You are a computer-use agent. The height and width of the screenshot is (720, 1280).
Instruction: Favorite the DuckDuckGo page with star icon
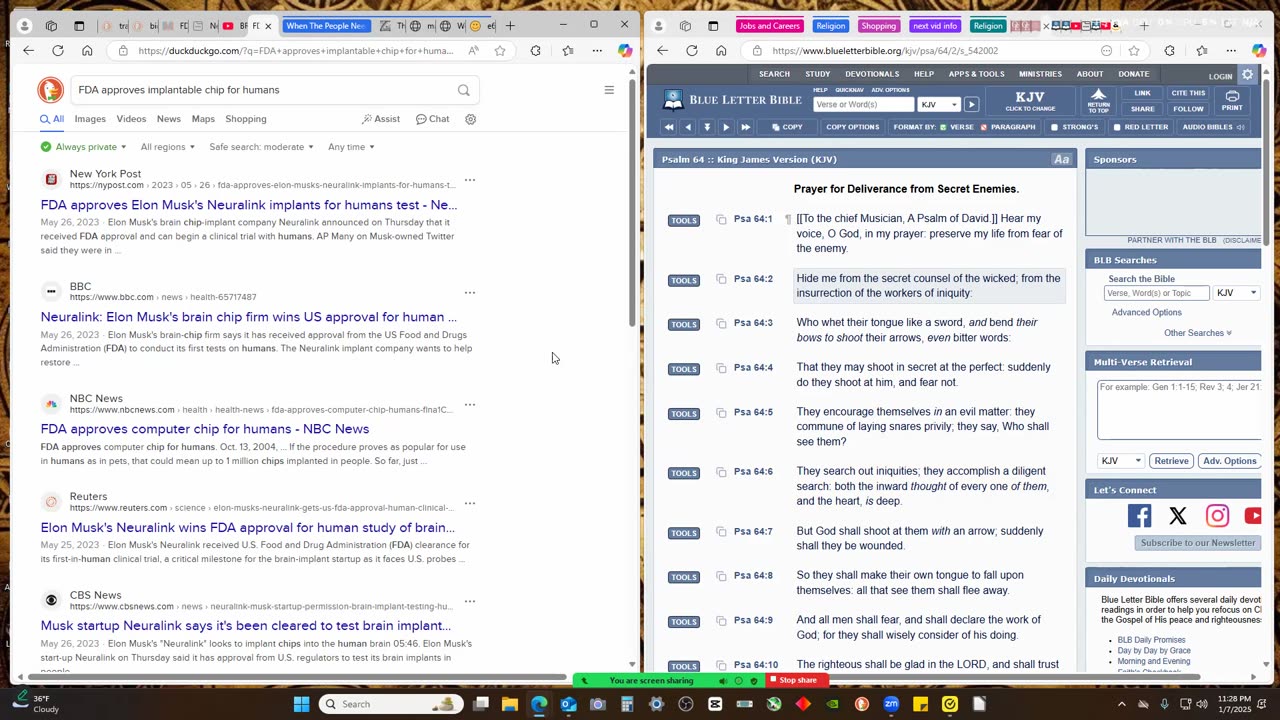click(500, 51)
